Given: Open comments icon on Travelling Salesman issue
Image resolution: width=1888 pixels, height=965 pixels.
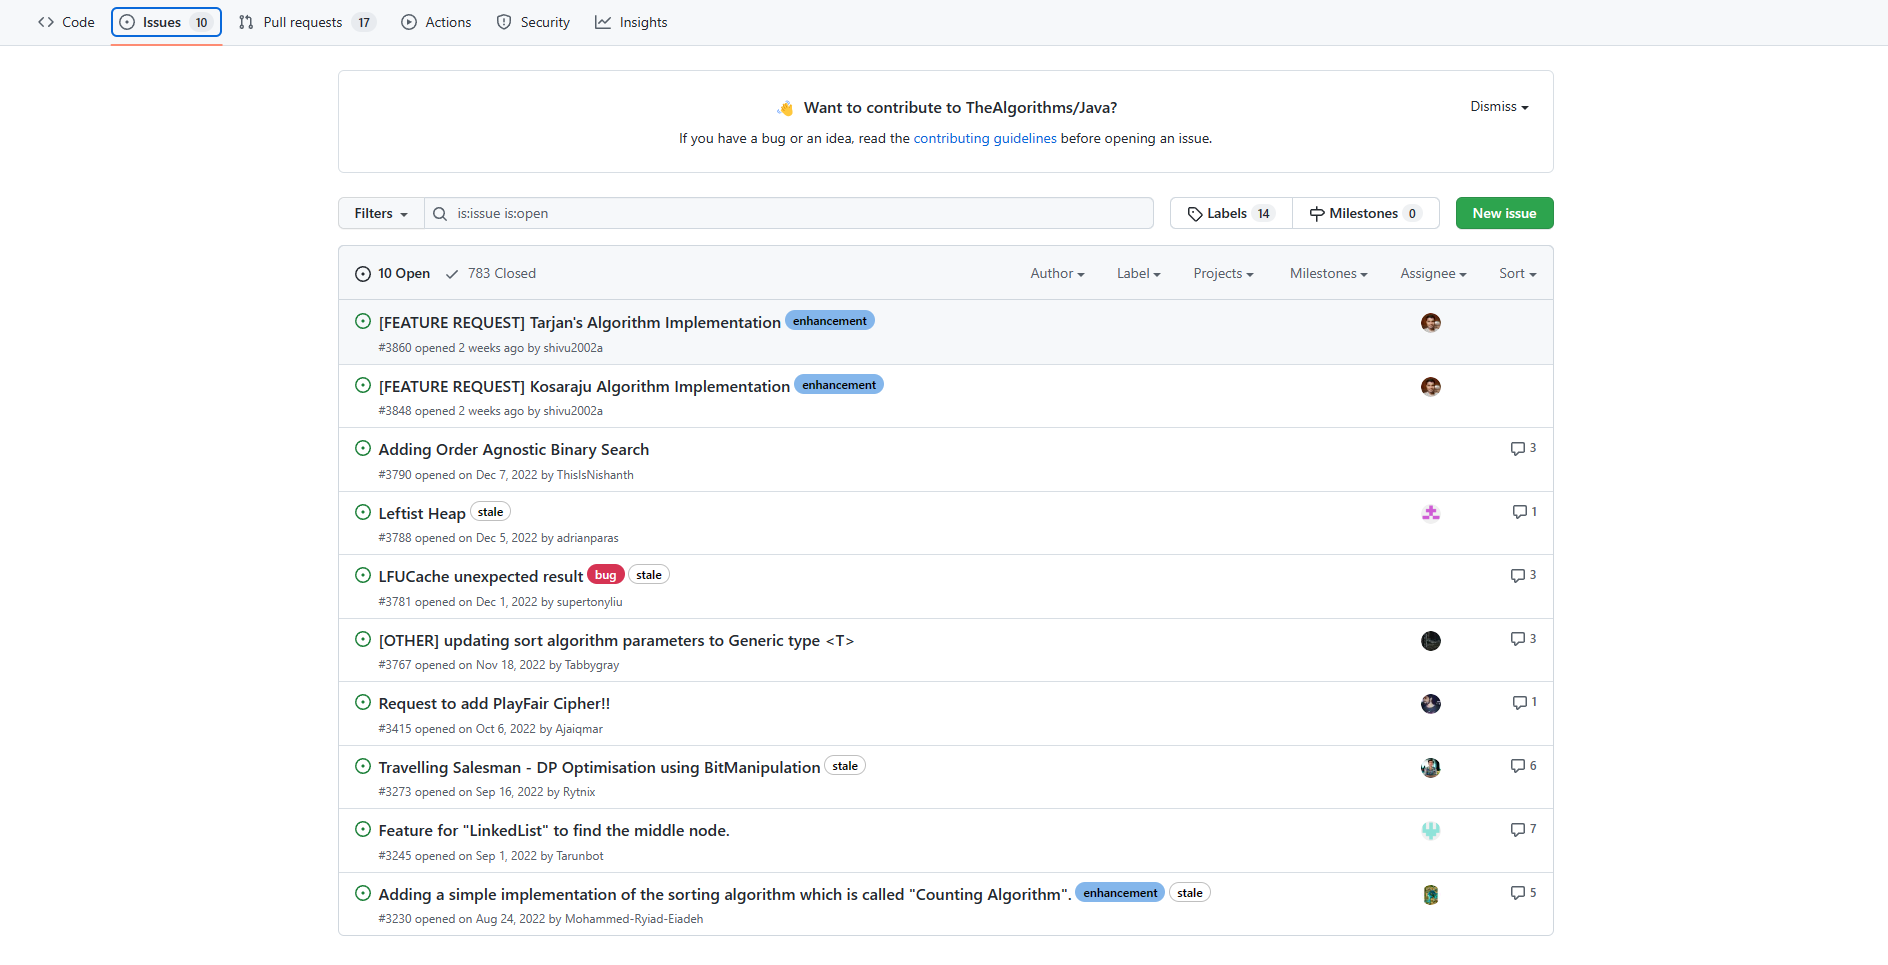Looking at the screenshot, I should click(x=1523, y=766).
